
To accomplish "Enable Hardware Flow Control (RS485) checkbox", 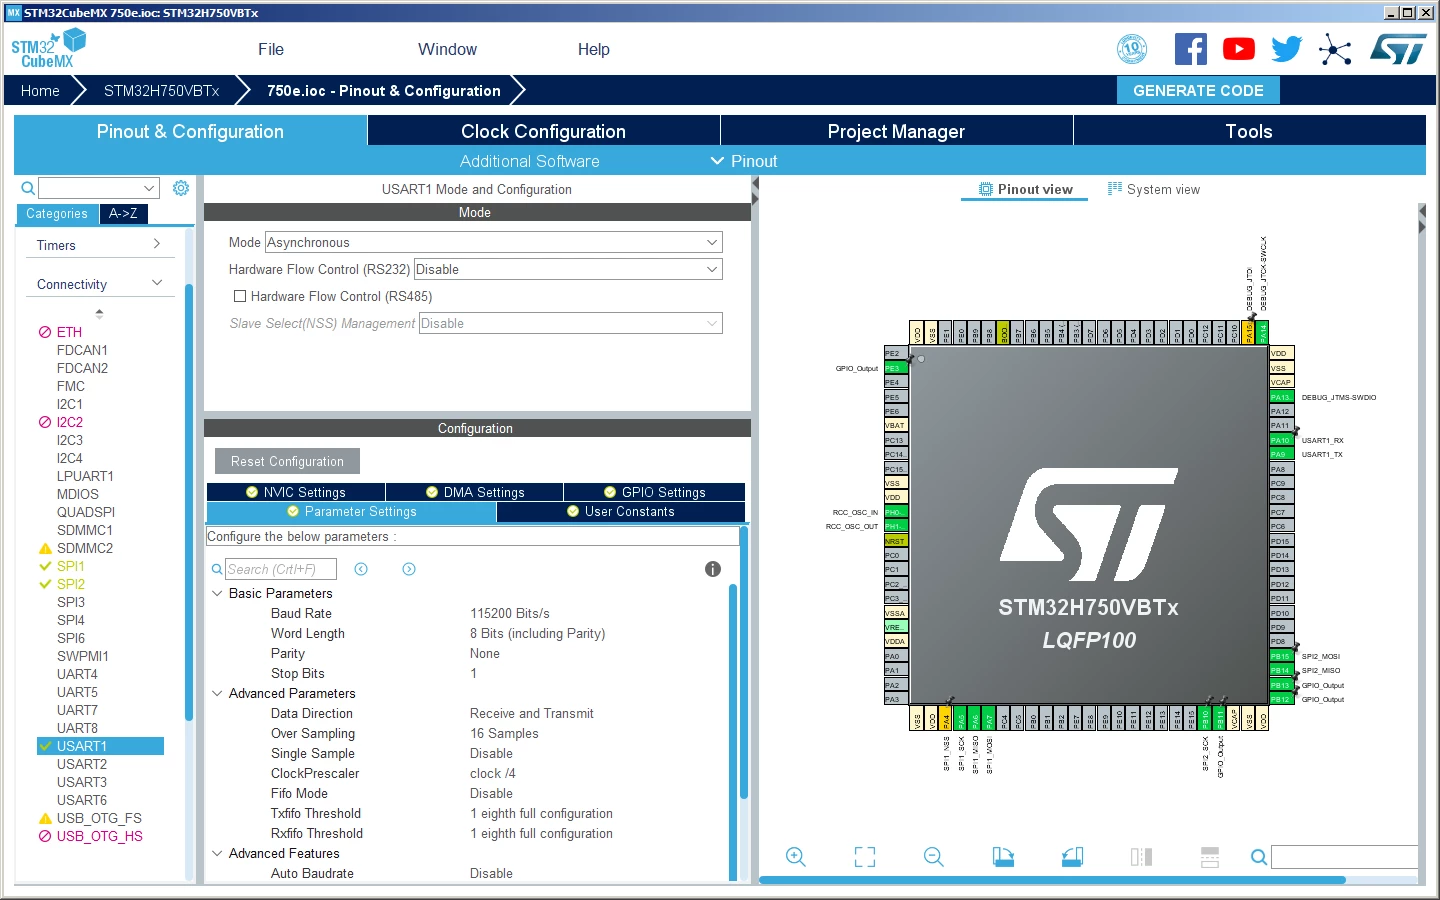I will (x=240, y=296).
